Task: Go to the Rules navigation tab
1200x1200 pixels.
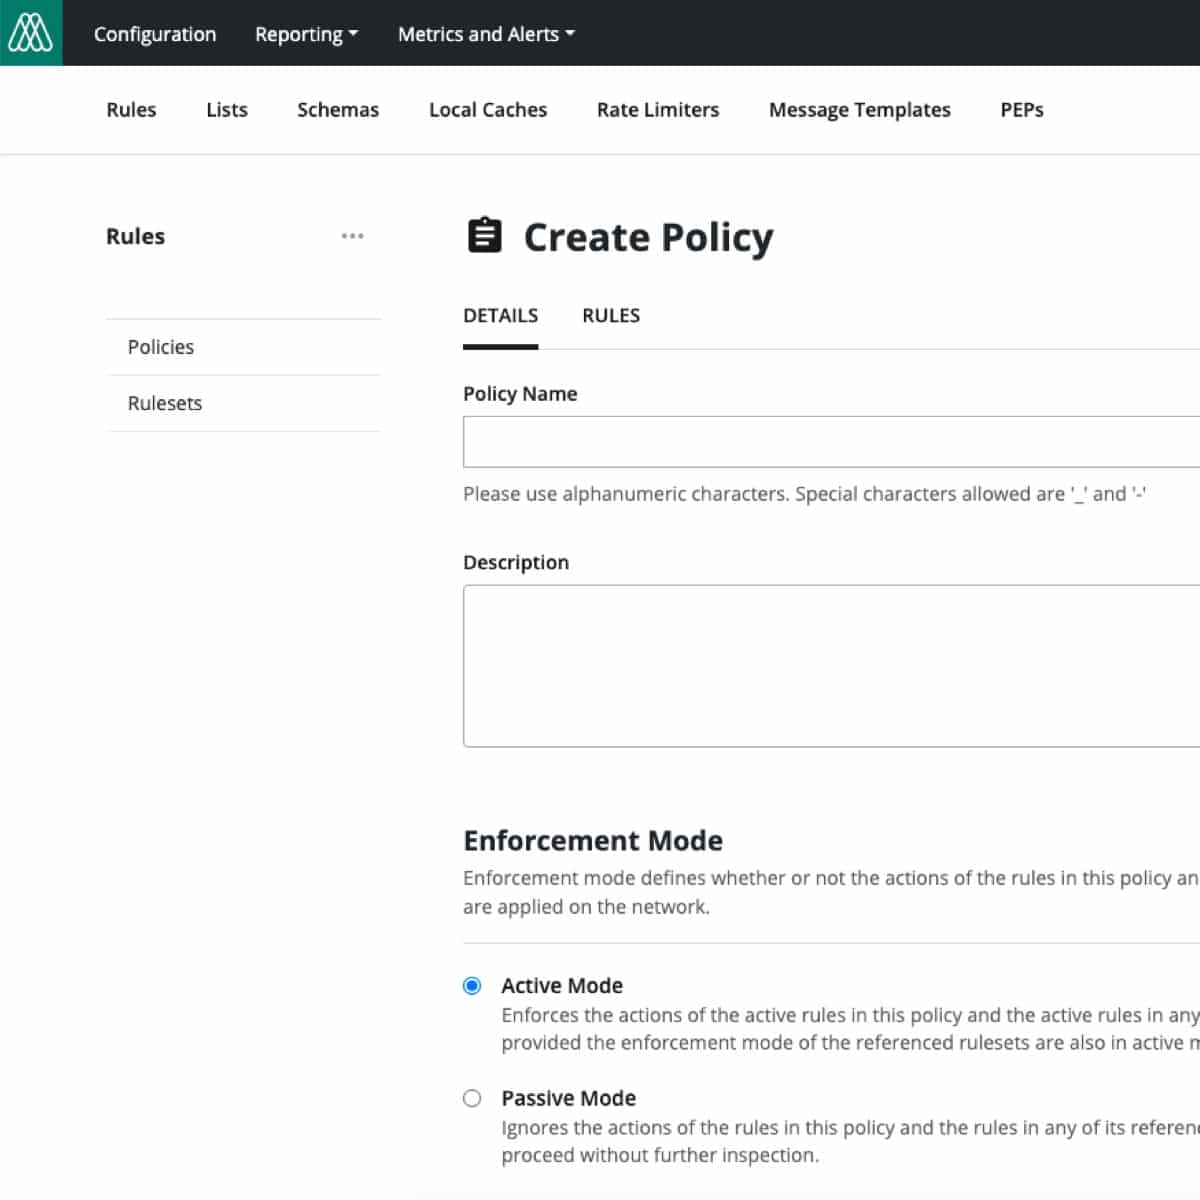Action: [131, 110]
